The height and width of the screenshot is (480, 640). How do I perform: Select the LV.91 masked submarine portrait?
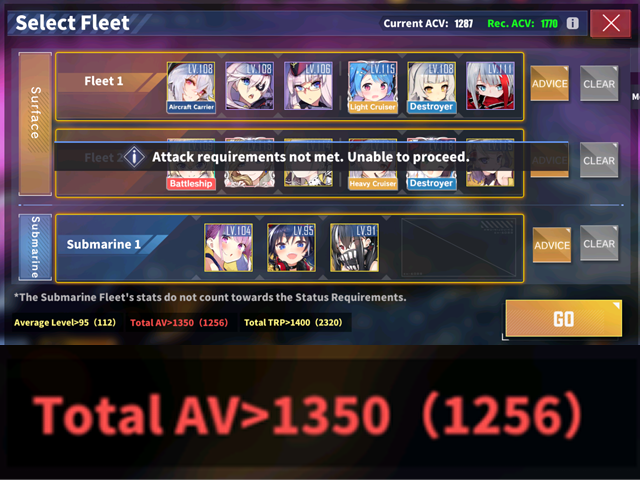click(x=354, y=247)
